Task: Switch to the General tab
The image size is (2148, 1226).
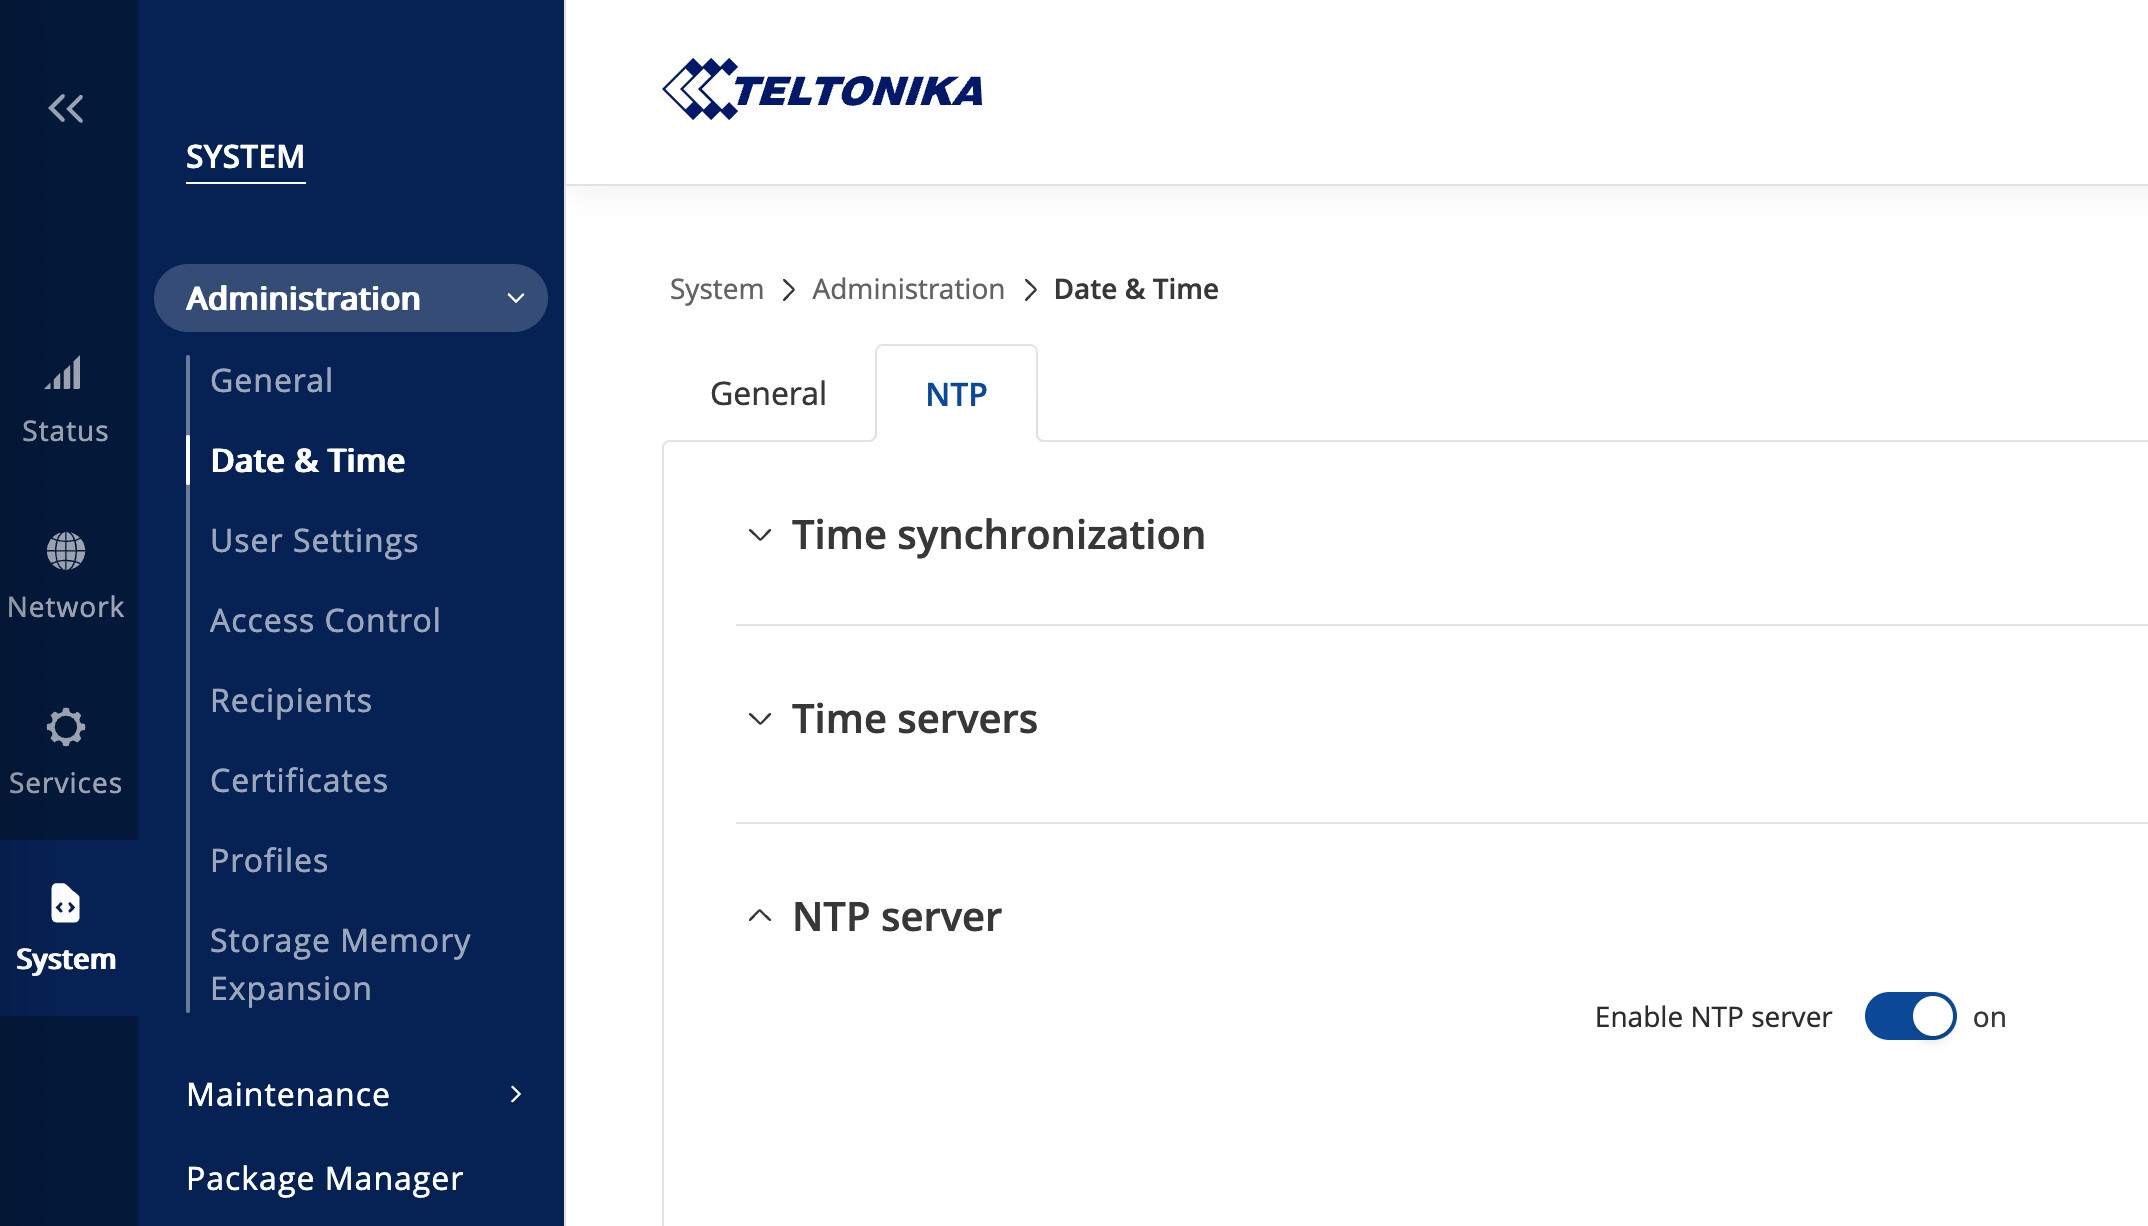Action: [768, 394]
